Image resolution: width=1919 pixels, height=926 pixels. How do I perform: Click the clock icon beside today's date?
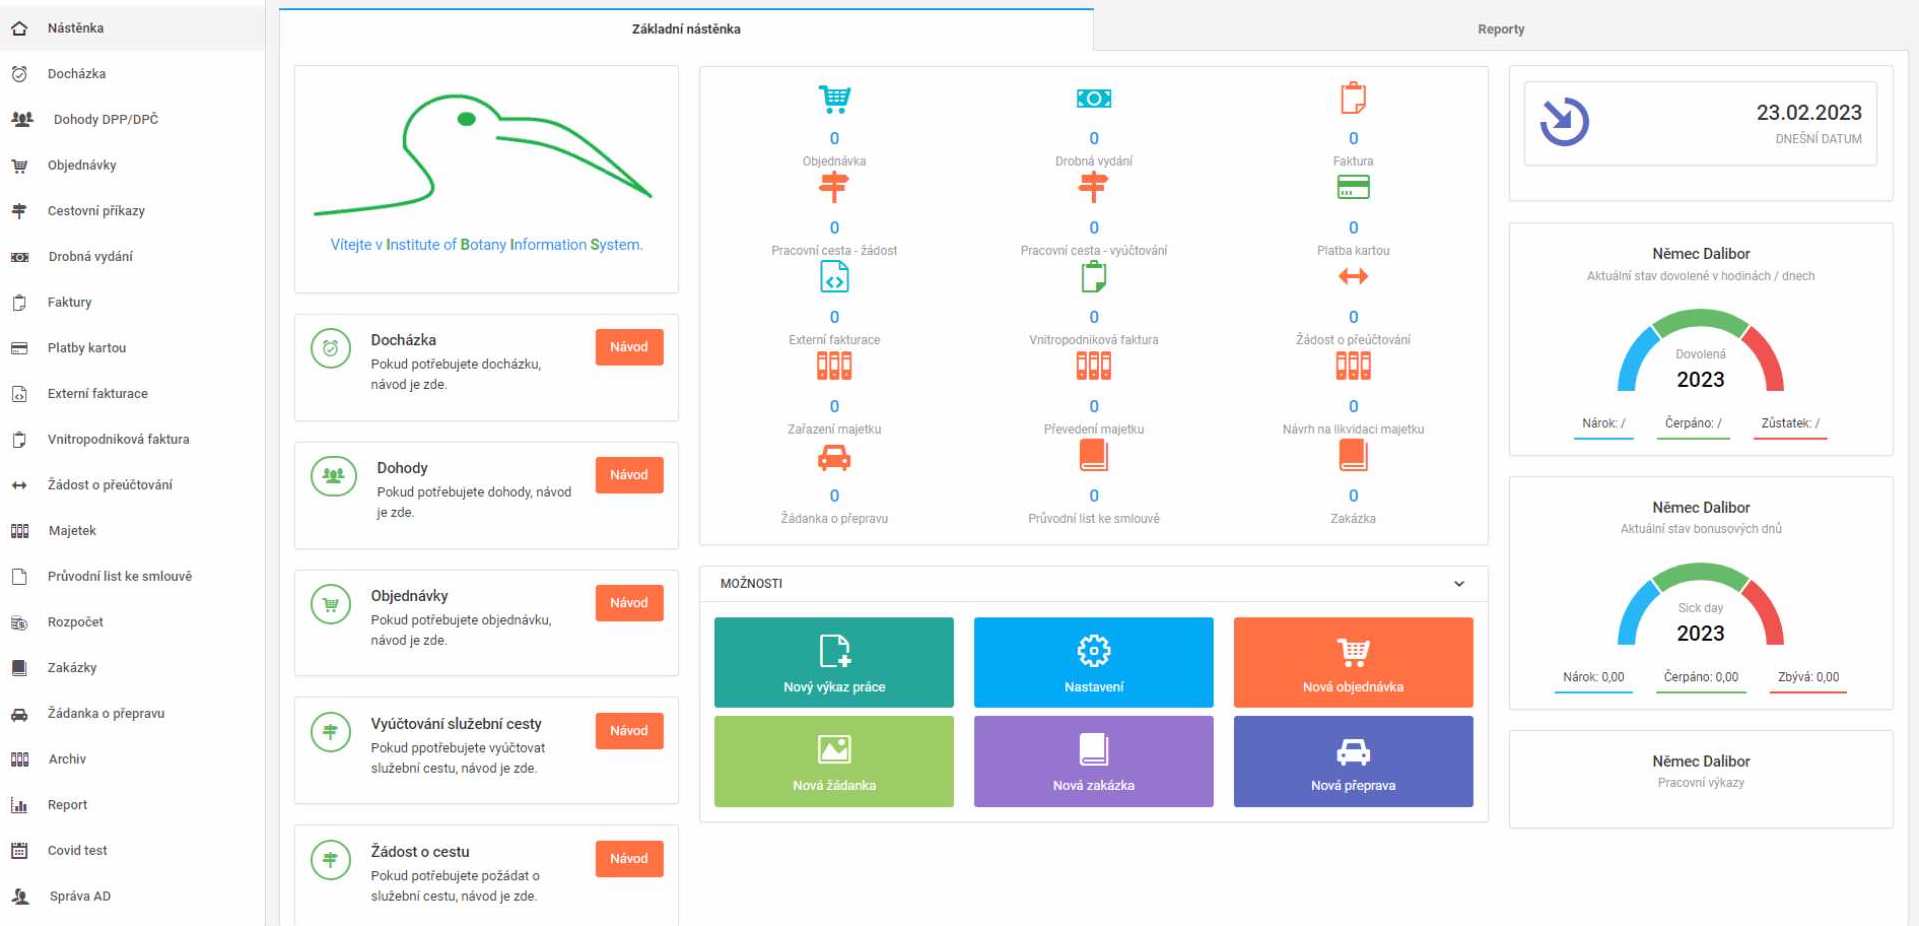coord(1564,122)
